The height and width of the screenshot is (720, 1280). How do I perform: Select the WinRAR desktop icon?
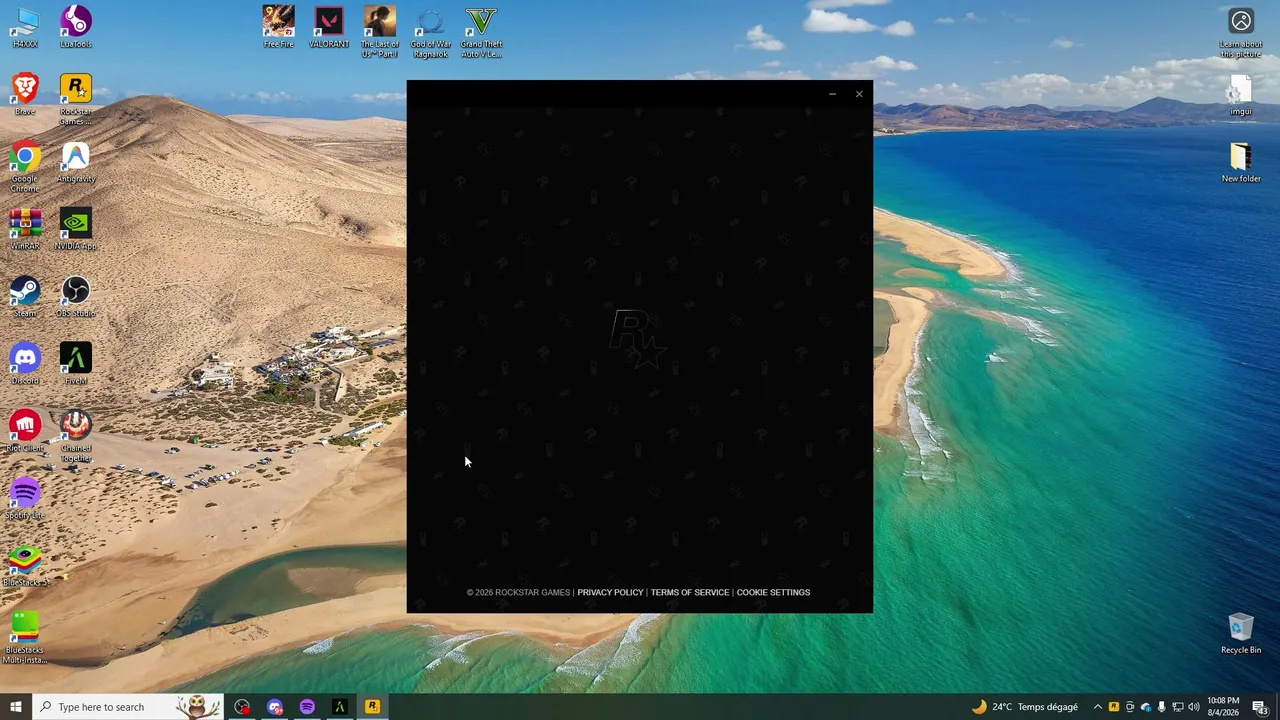pyautogui.click(x=25, y=229)
